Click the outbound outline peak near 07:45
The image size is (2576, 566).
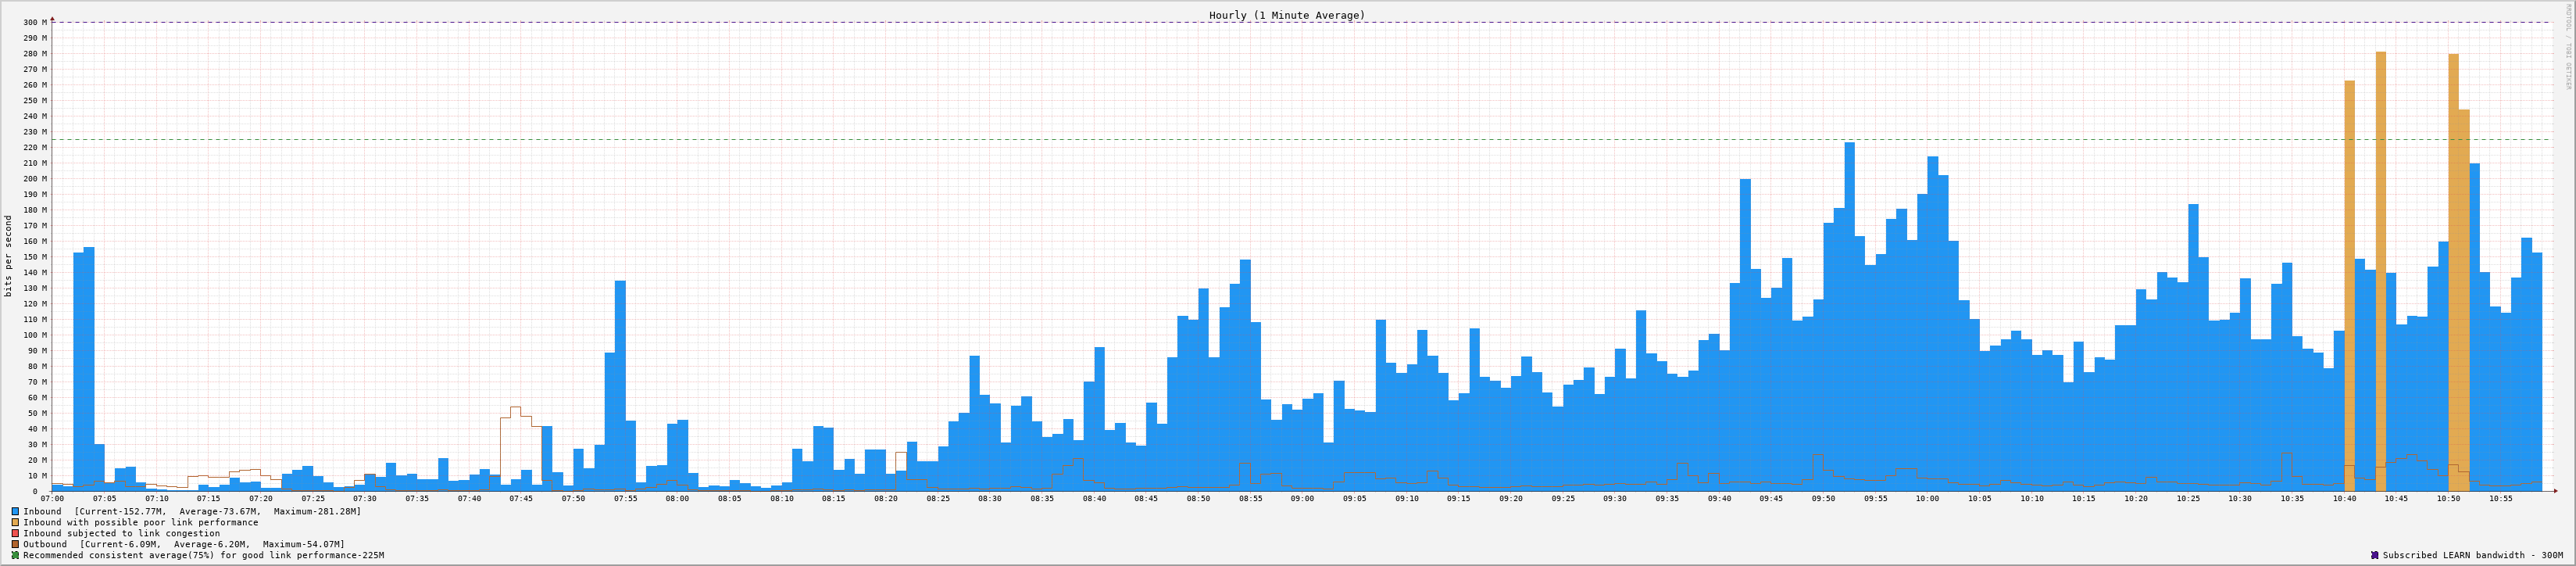(x=515, y=408)
